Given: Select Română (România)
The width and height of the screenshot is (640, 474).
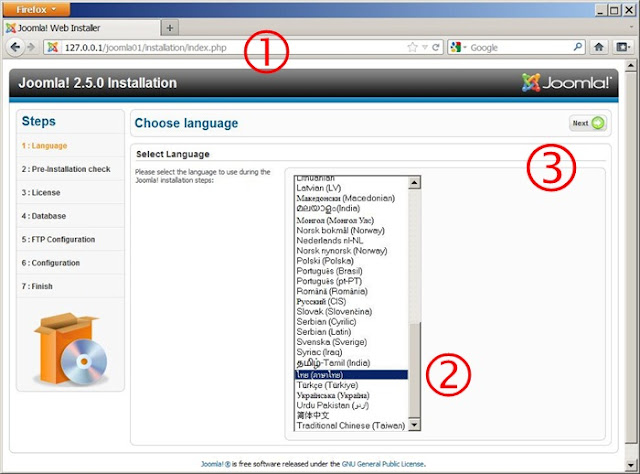Looking at the screenshot, I should pyautogui.click(x=351, y=292).
